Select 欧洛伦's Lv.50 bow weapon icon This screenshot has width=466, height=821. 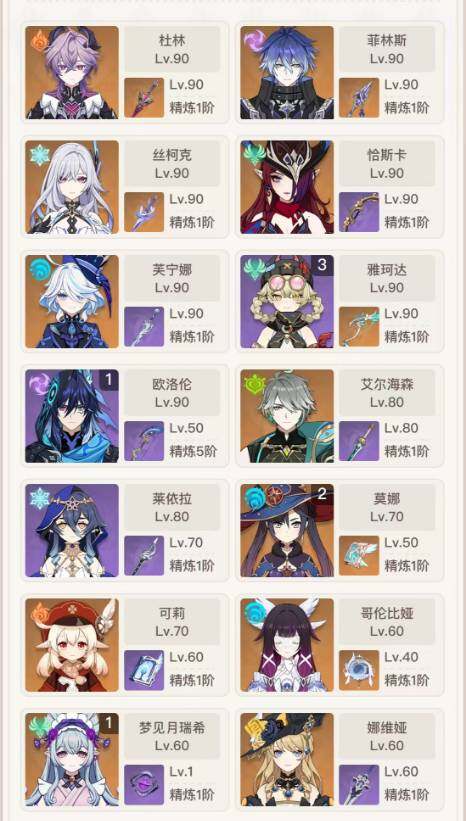coord(144,441)
